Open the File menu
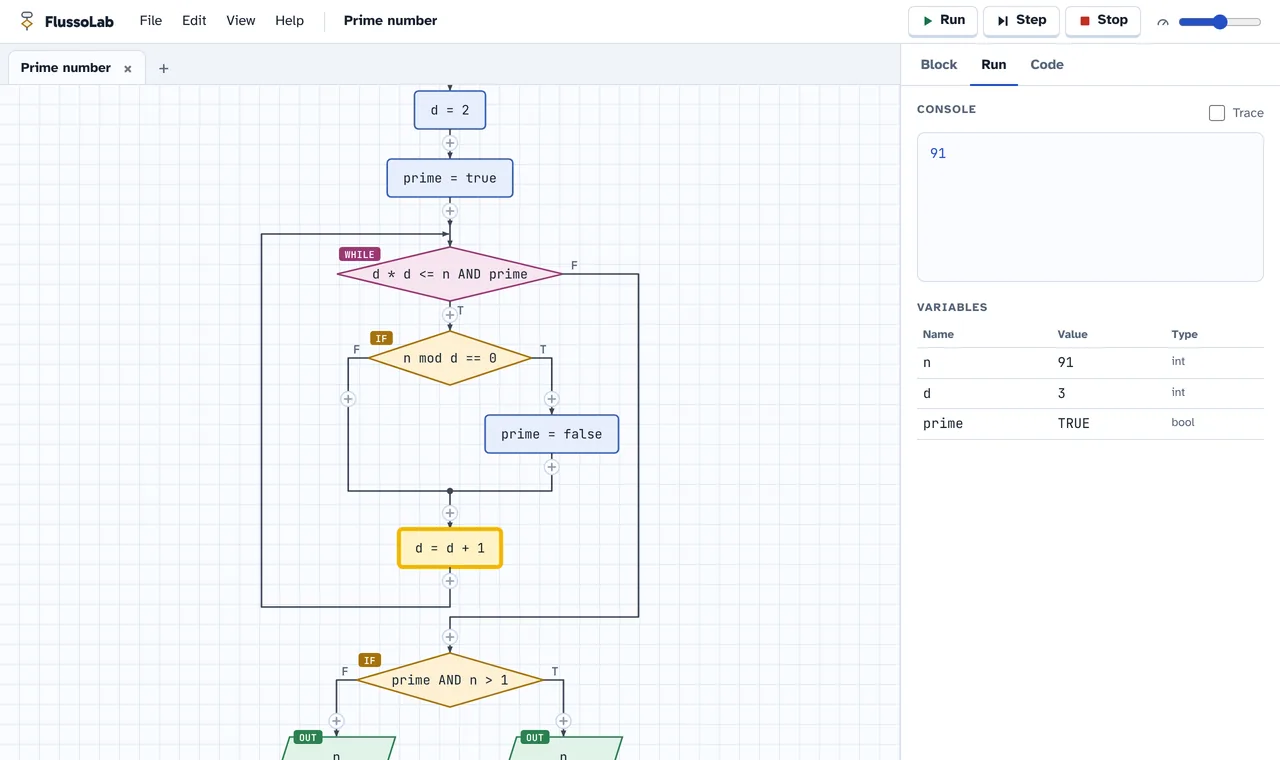The width and height of the screenshot is (1280, 760). click(151, 20)
